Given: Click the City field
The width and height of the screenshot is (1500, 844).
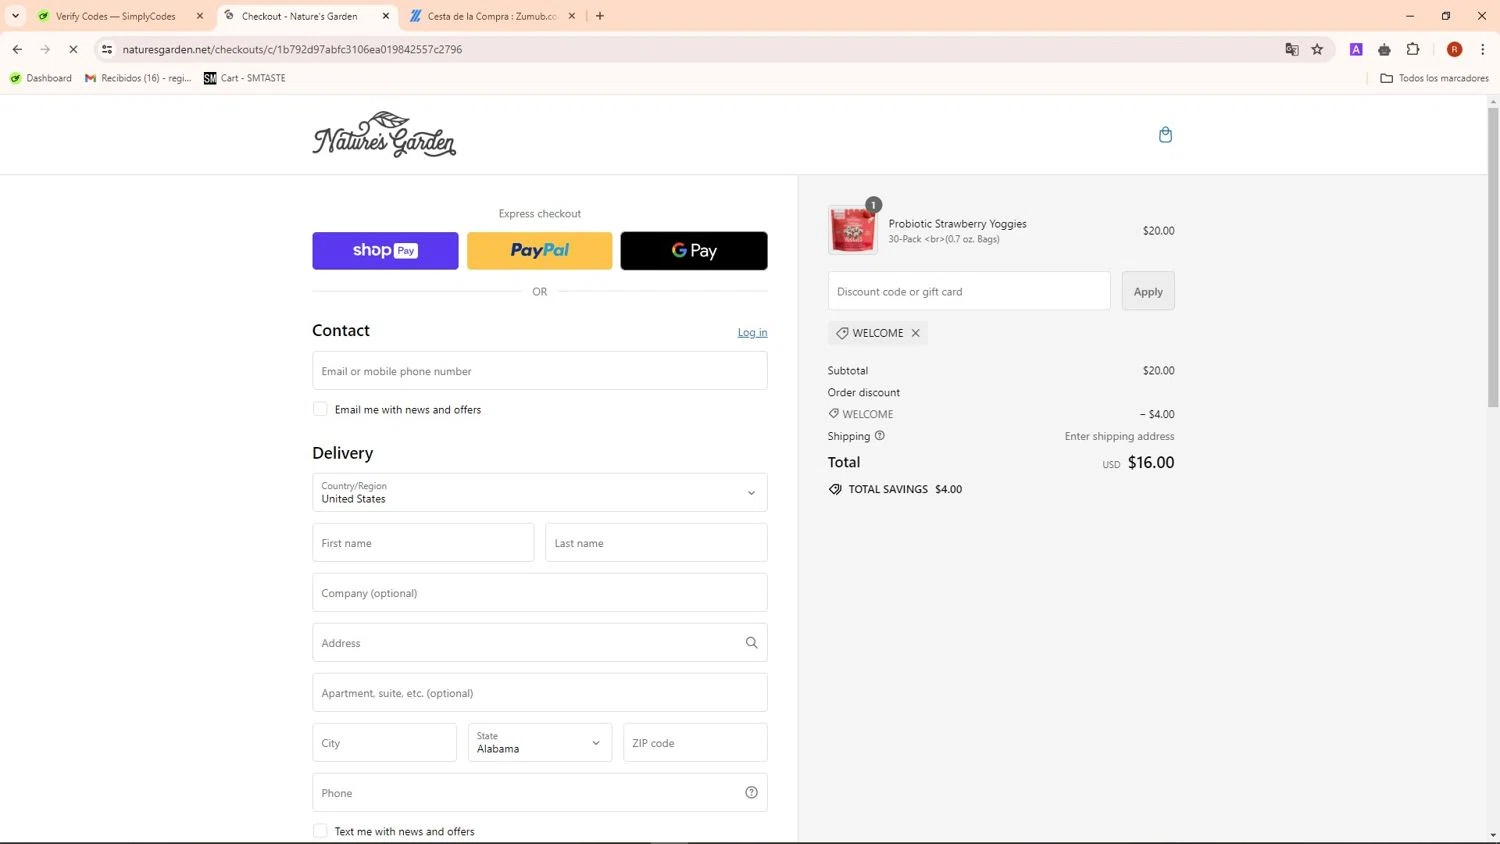Looking at the screenshot, I should (384, 743).
